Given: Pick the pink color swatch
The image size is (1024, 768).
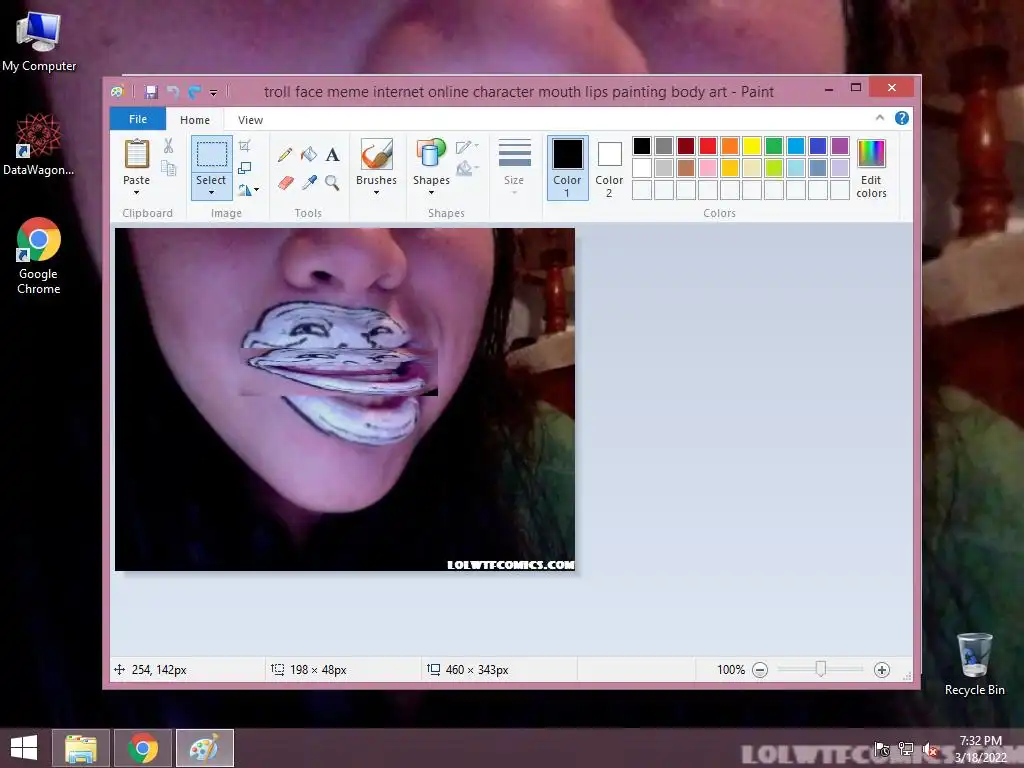Looking at the screenshot, I should [x=708, y=168].
